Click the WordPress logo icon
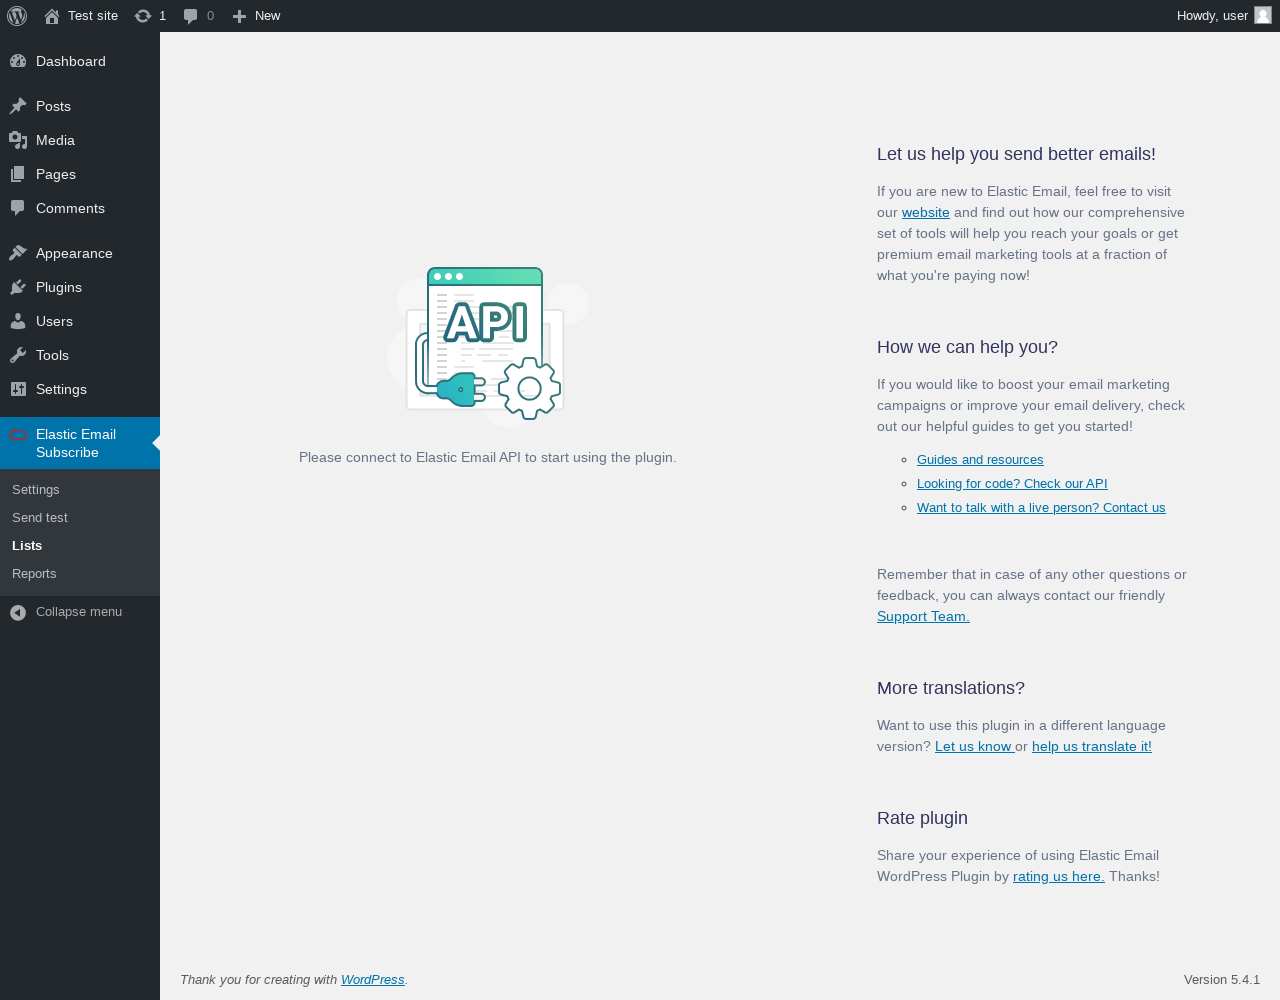Image resolution: width=1280 pixels, height=1000 pixels. tap(17, 16)
